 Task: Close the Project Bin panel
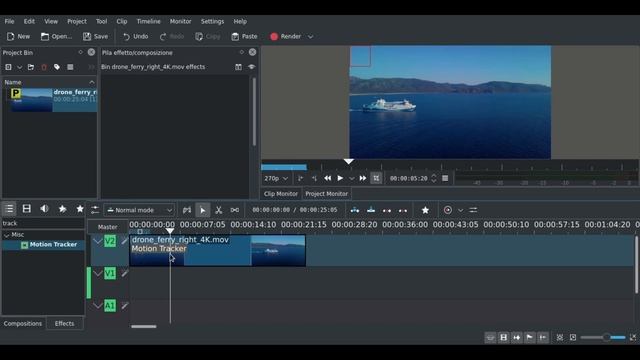coord(91,52)
